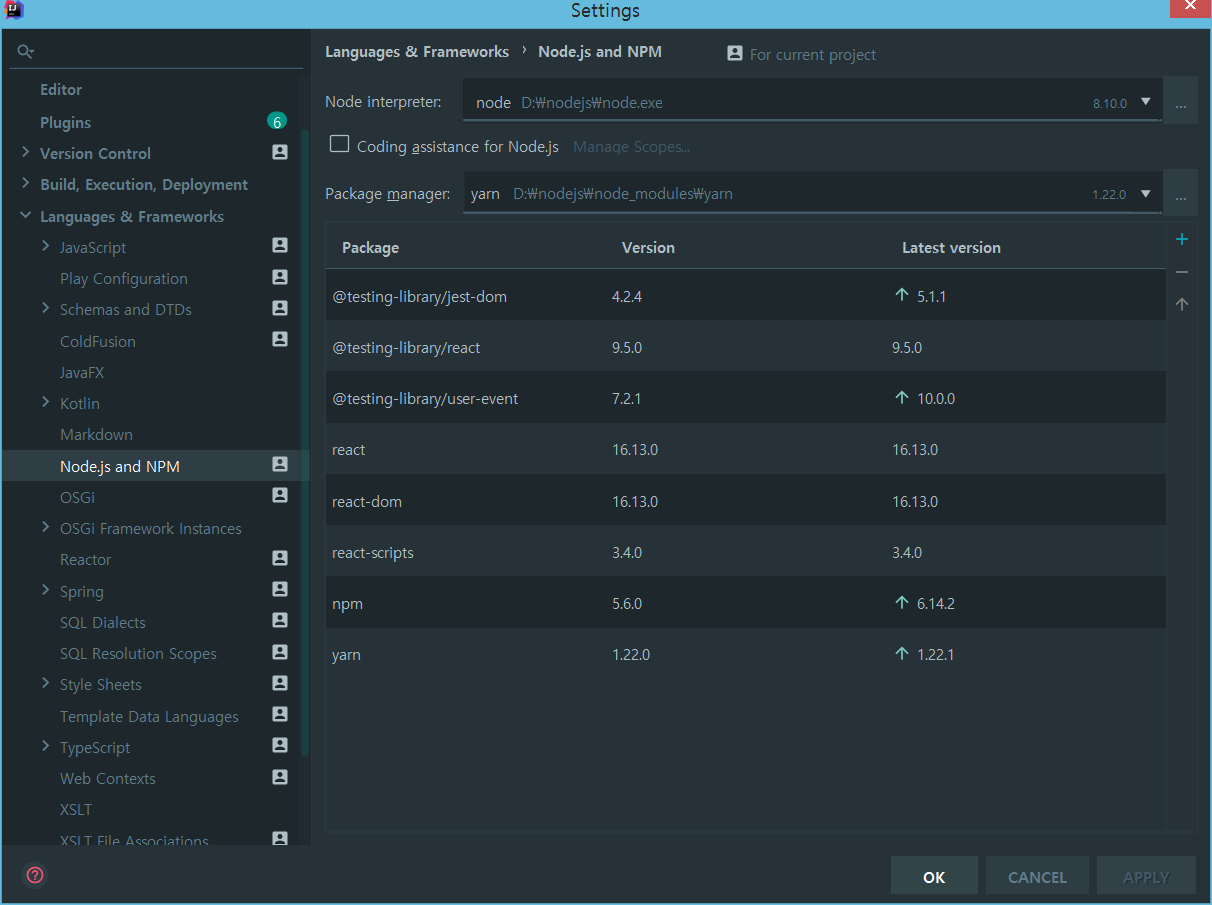
Task: Expand the JavaScript settings node
Action: [45, 247]
